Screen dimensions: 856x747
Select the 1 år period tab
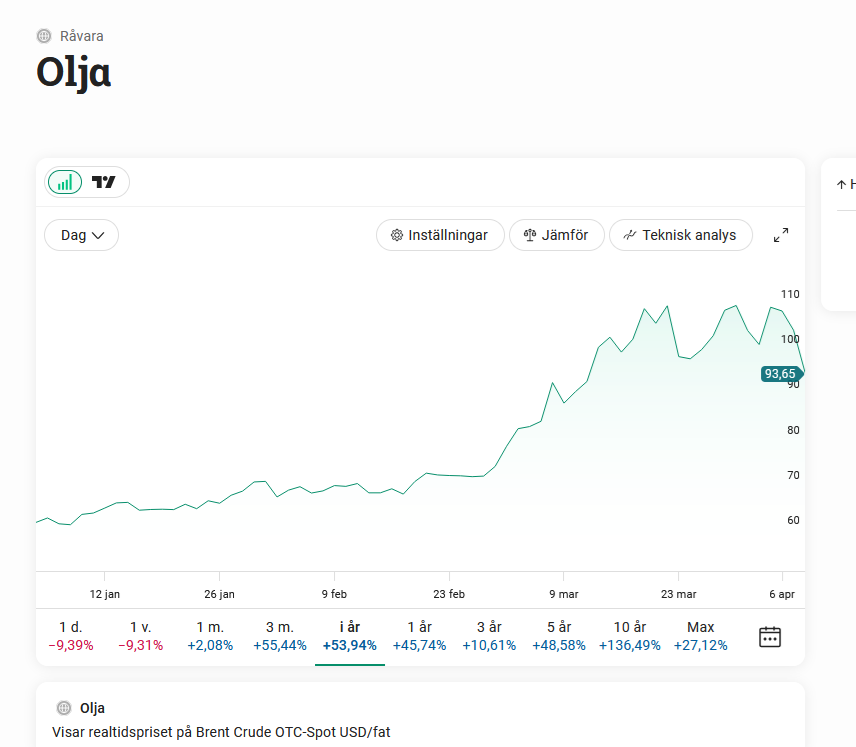(x=420, y=636)
